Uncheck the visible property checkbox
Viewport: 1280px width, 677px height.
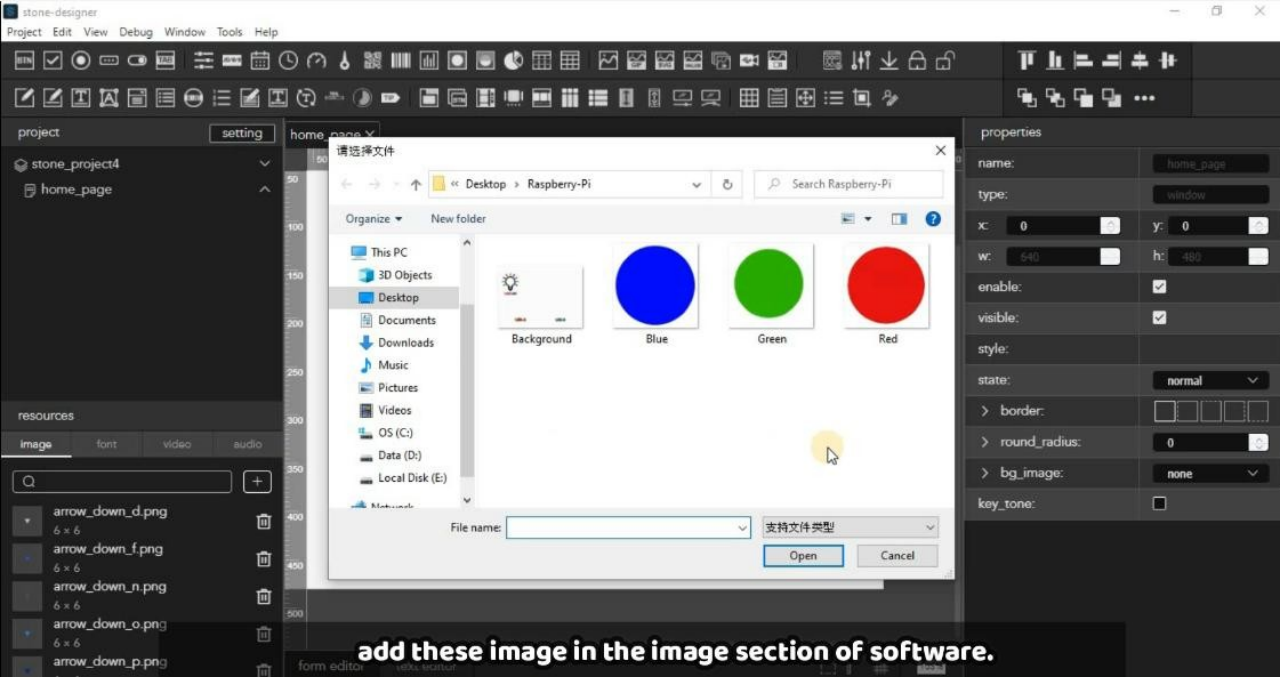[1159, 318]
